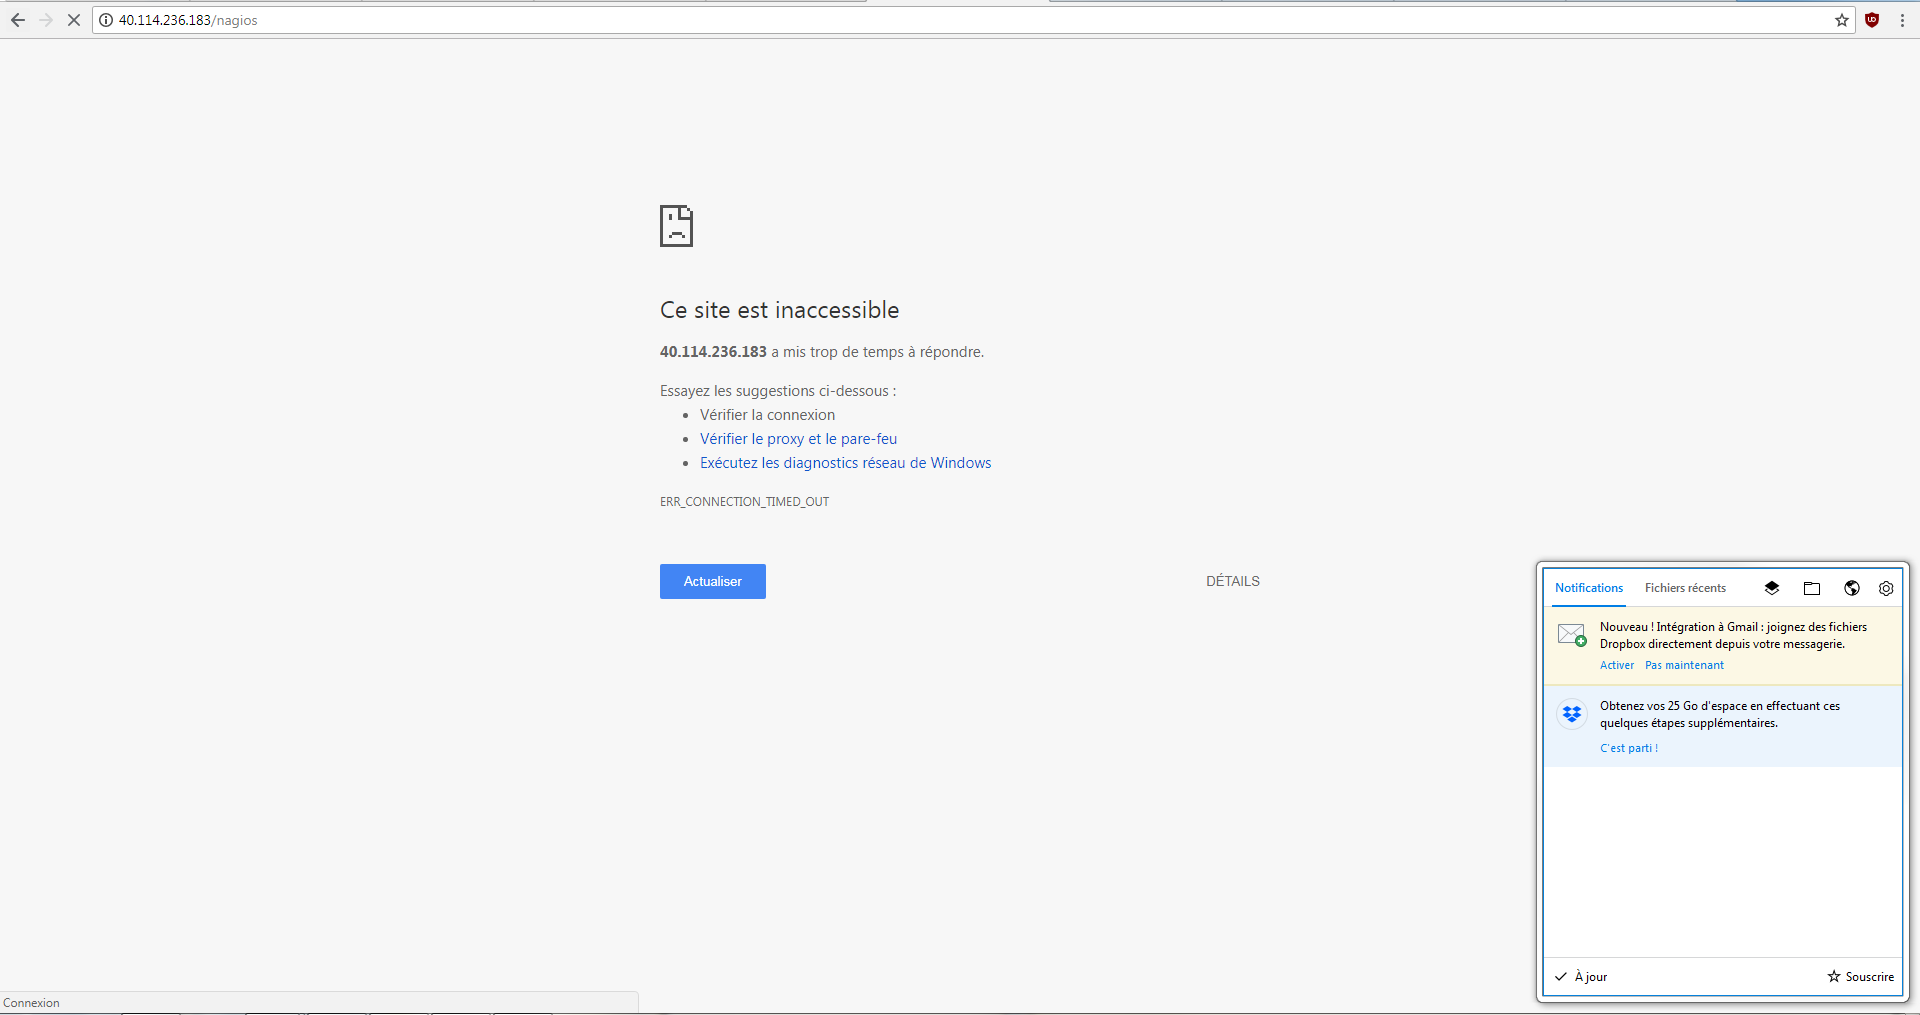Image resolution: width=1920 pixels, height=1015 pixels.
Task: Click the address bar URL field
Action: pyautogui.click(x=900, y=20)
